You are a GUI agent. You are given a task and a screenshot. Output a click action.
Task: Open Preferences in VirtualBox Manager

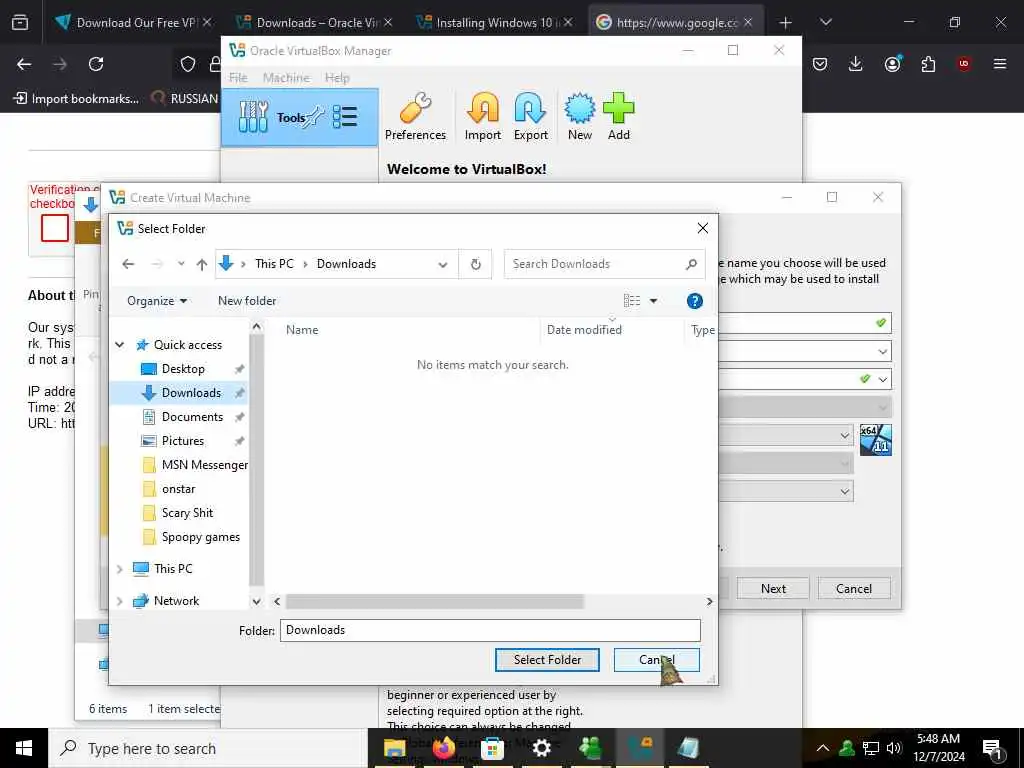(x=415, y=116)
